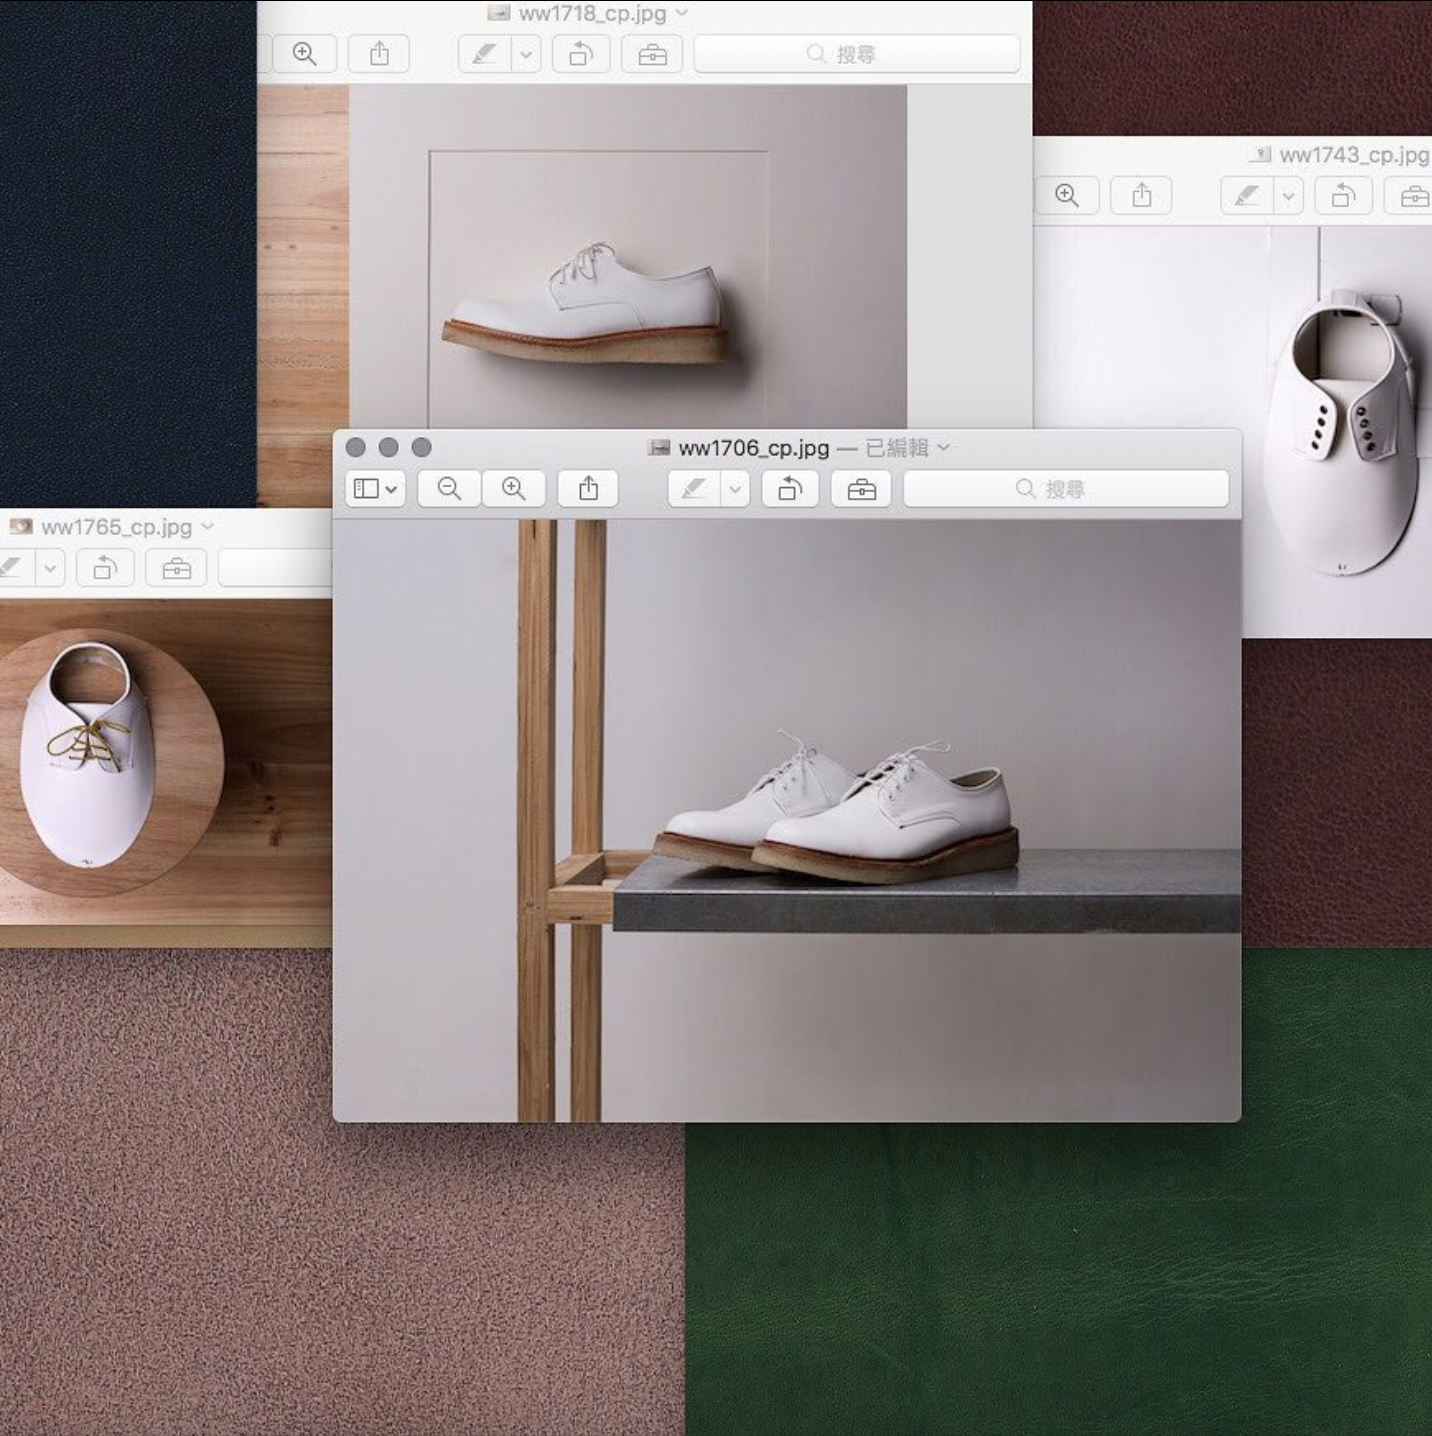Rotate the ww1718_cp.jpg image

581,54
